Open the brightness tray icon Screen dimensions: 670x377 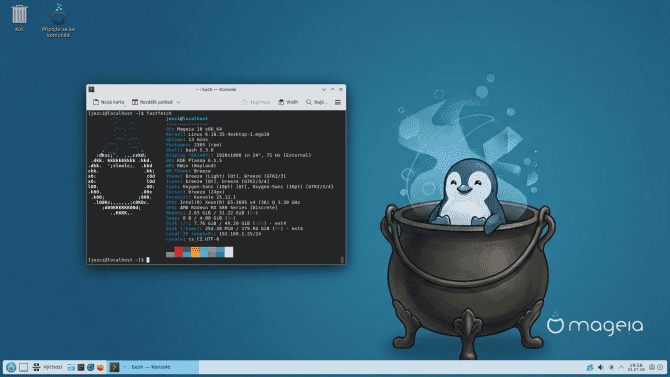(611, 367)
